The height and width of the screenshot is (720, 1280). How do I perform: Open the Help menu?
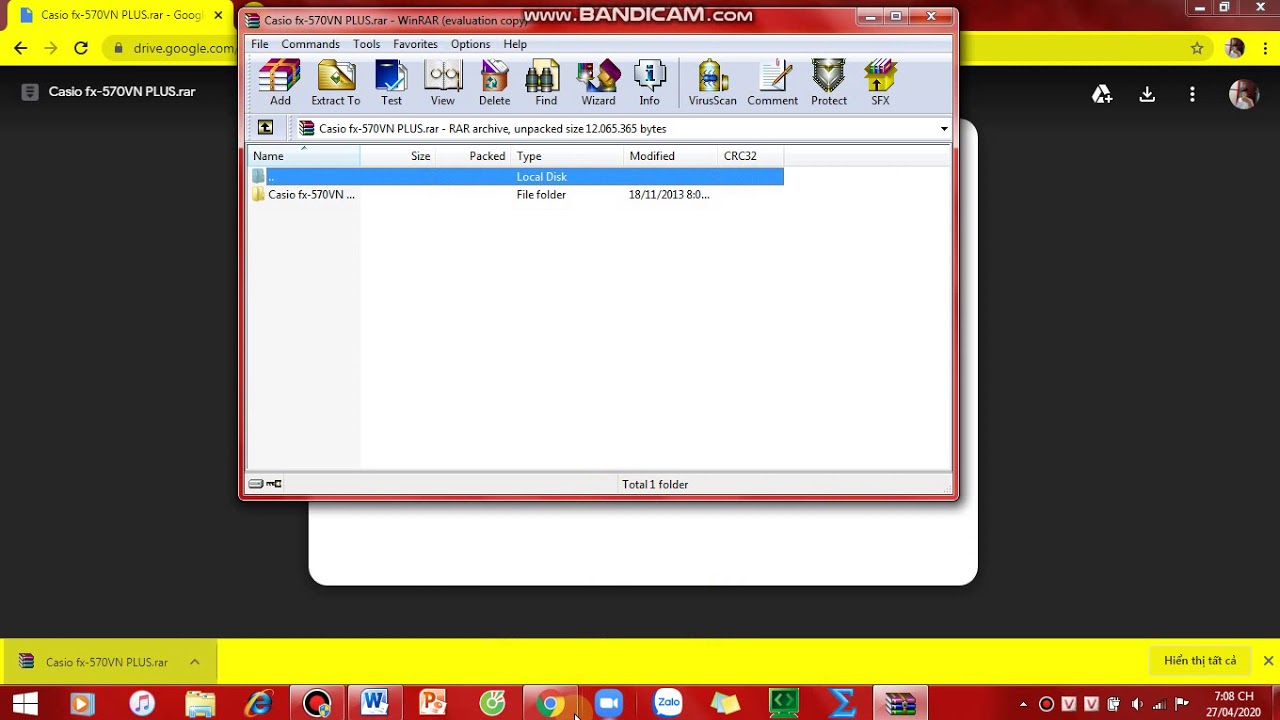(515, 44)
